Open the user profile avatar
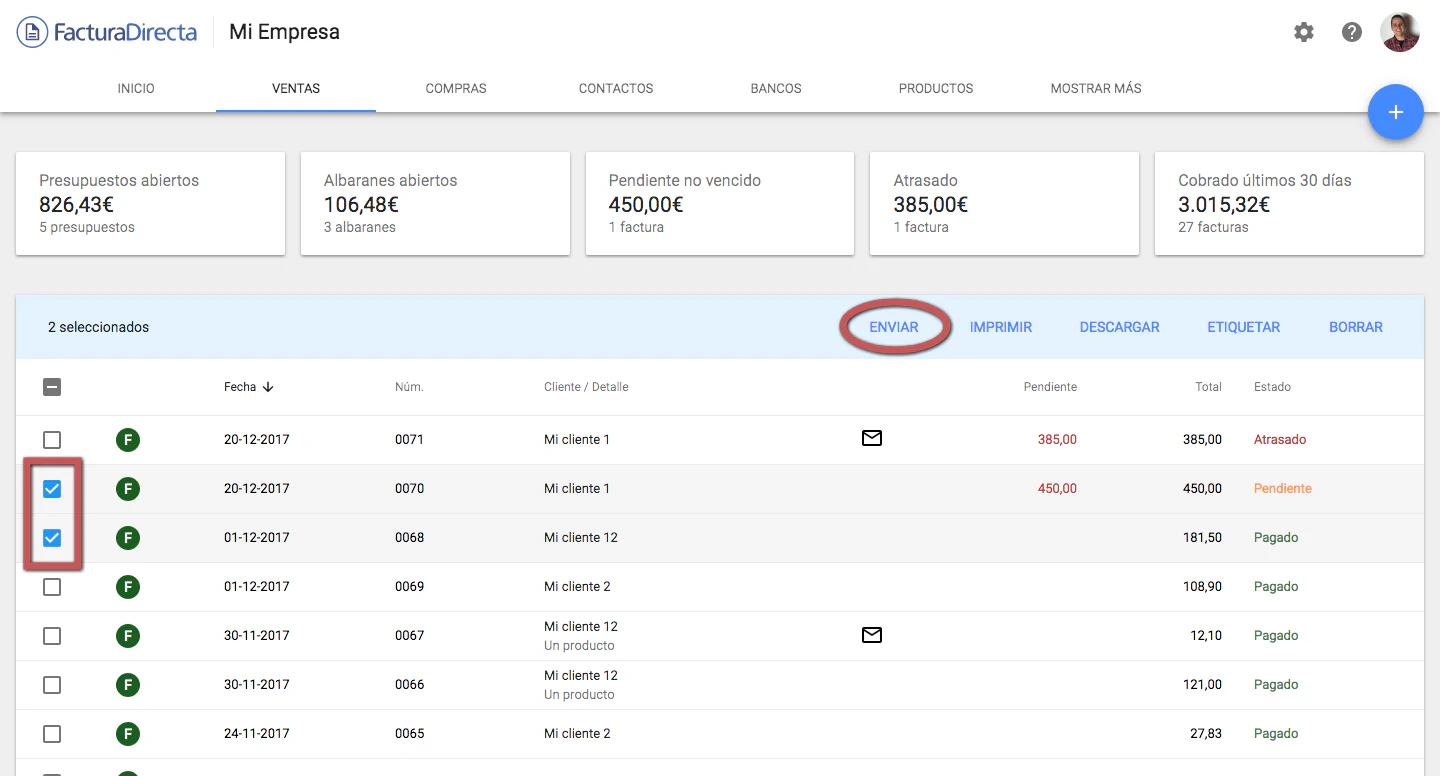 1400,32
